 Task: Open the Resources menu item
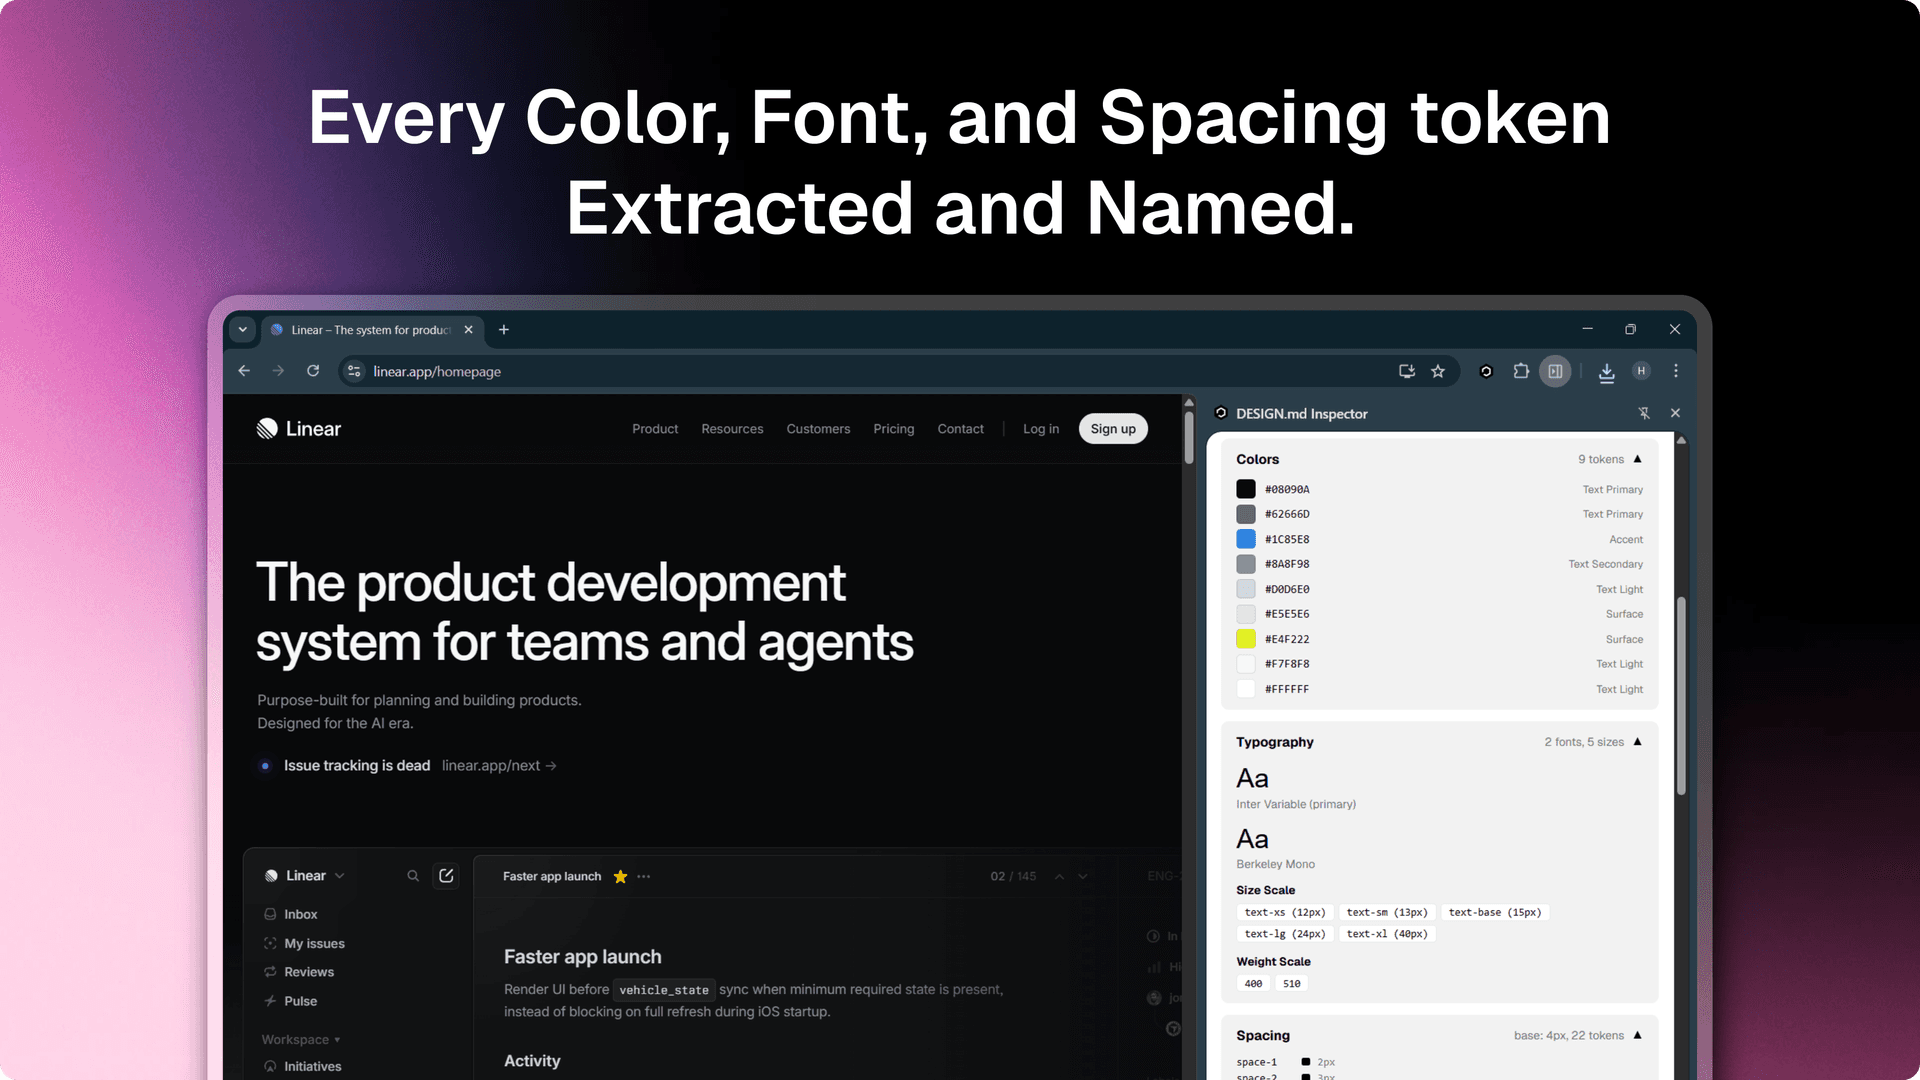732,429
